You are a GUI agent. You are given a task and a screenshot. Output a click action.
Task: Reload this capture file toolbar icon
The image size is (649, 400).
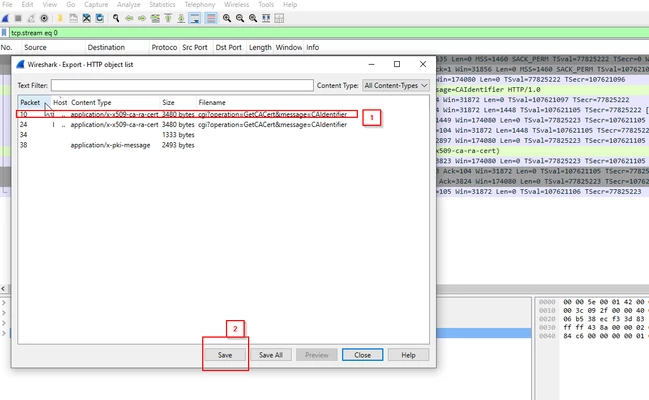[99, 18]
